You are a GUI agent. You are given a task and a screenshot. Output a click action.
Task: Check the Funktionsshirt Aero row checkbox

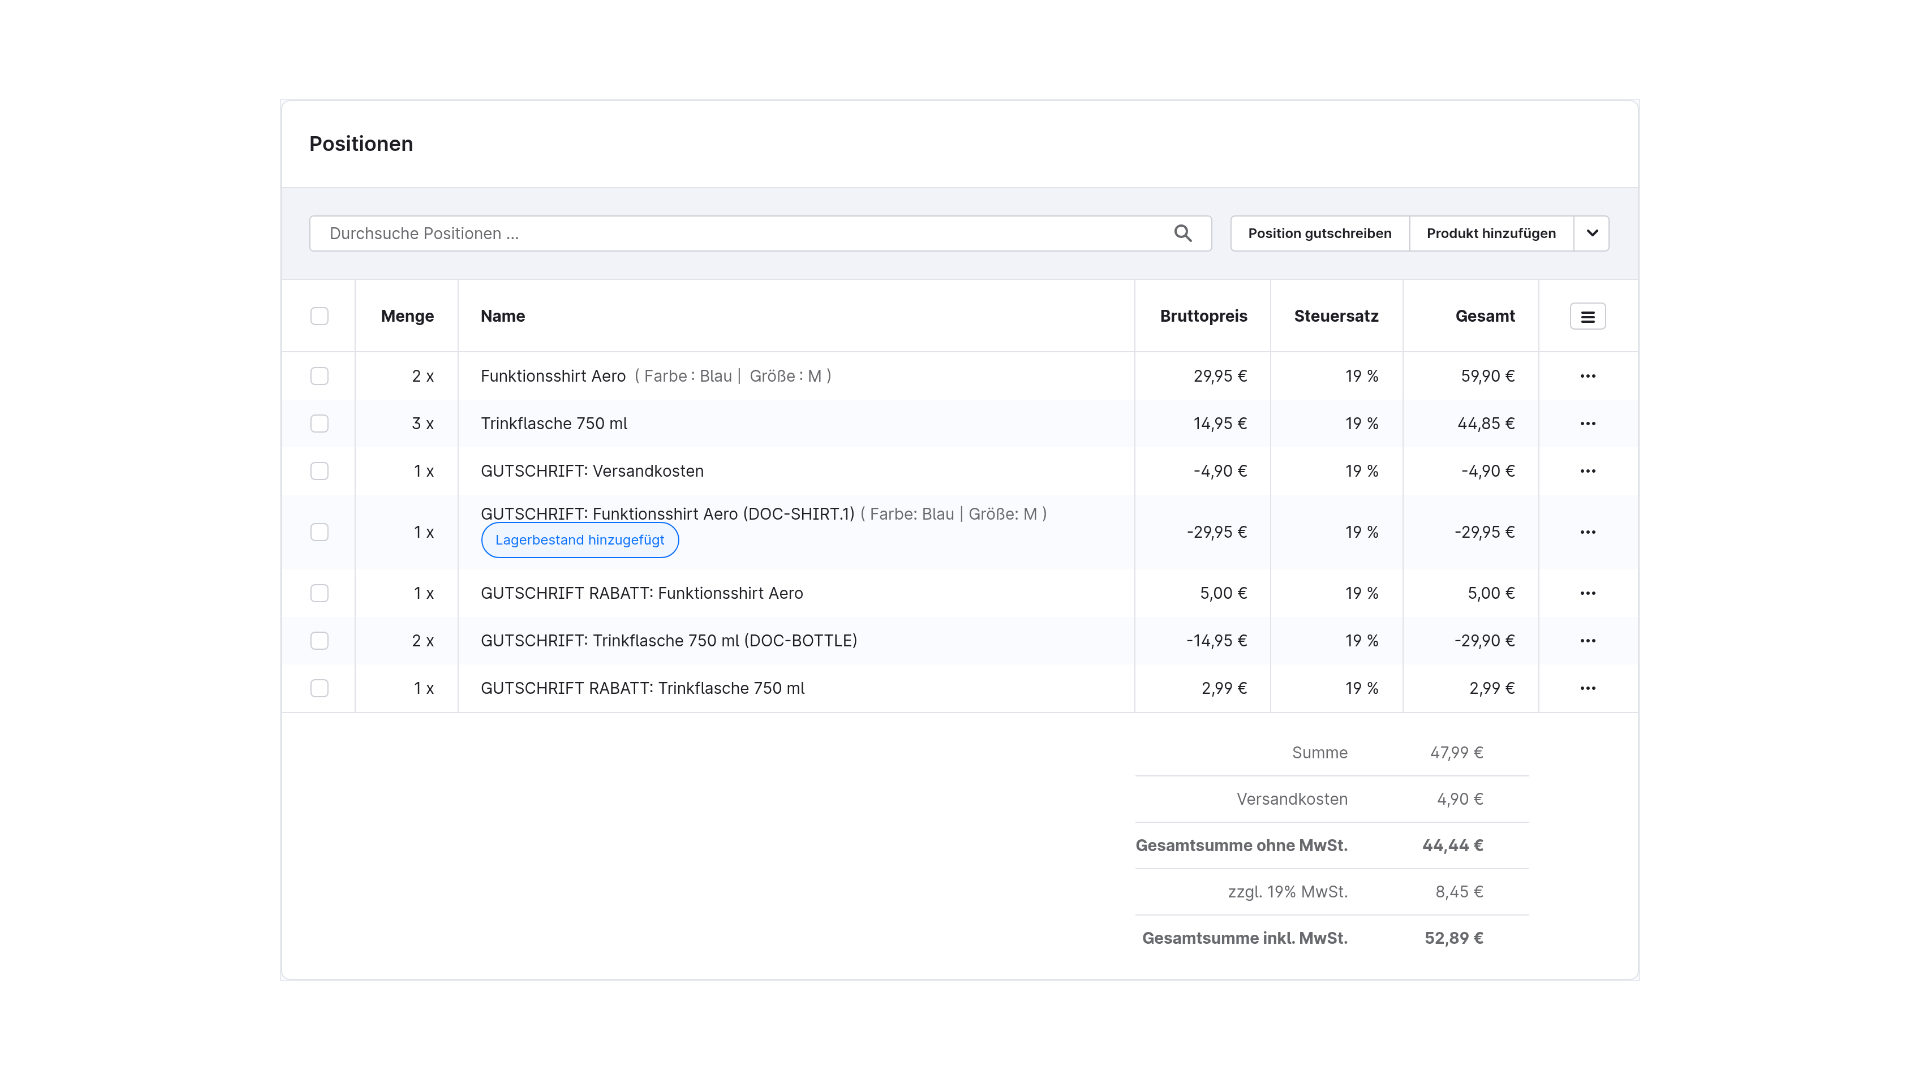point(319,376)
